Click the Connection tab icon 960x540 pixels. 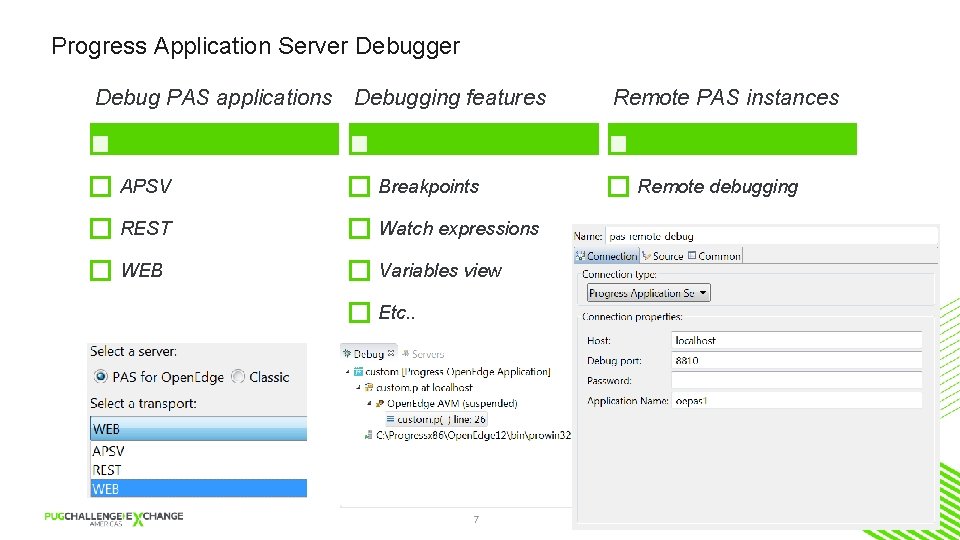(580, 256)
